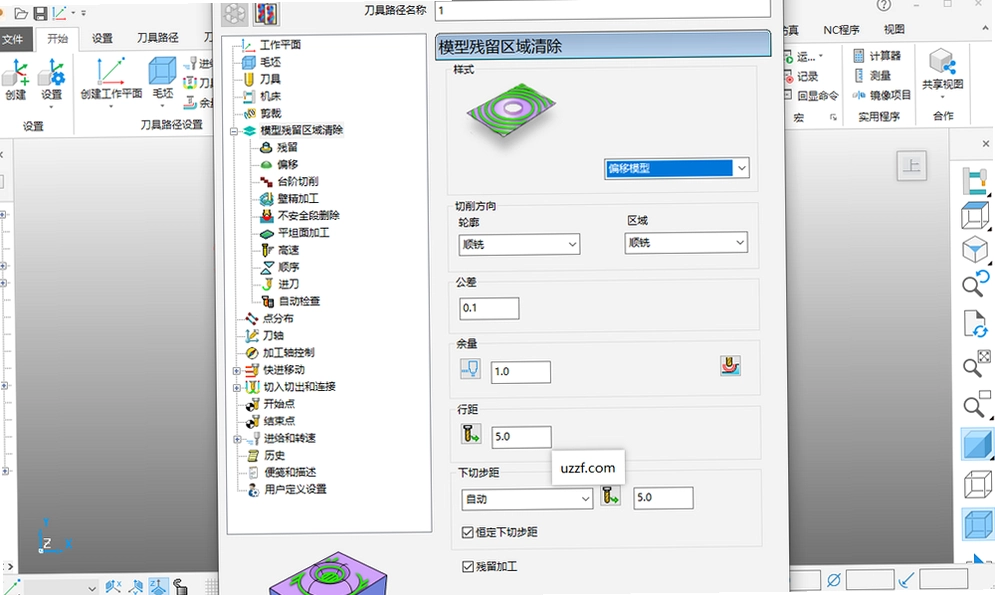Image resolution: width=995 pixels, height=595 pixels.
Task: Collapse the 模型残留区域清除 tree node
Action: [x=234, y=131]
